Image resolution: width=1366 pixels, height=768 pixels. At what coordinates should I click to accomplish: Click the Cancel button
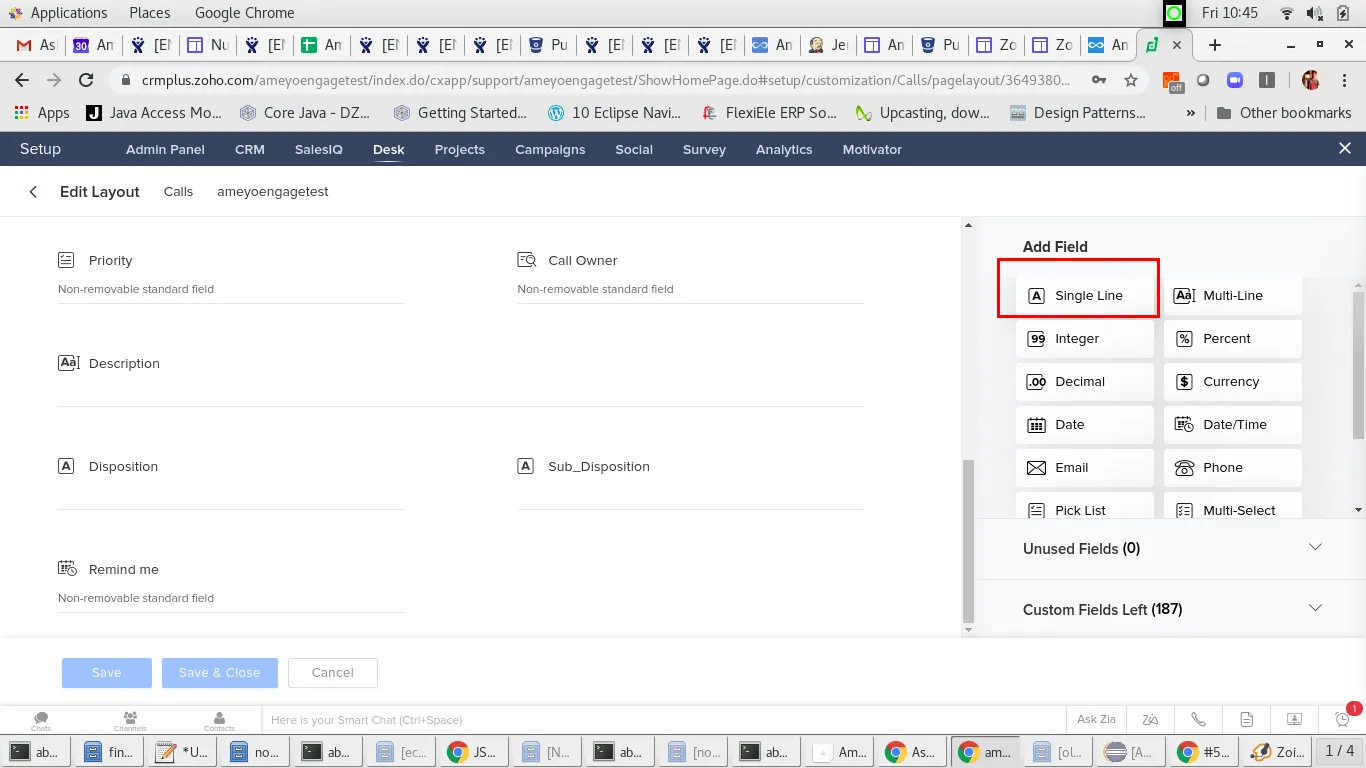pos(333,673)
